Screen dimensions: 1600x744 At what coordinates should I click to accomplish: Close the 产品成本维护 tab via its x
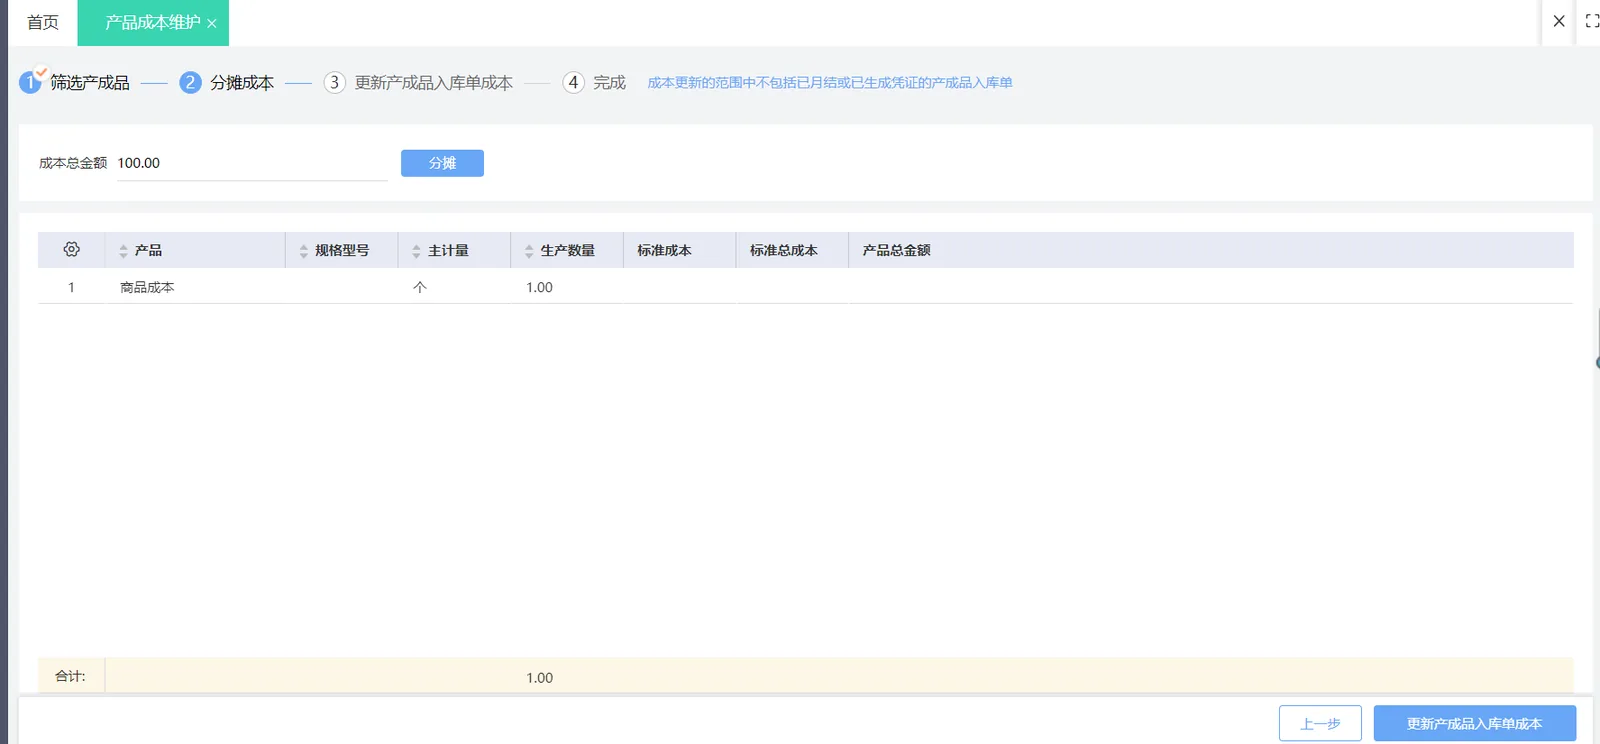click(212, 24)
